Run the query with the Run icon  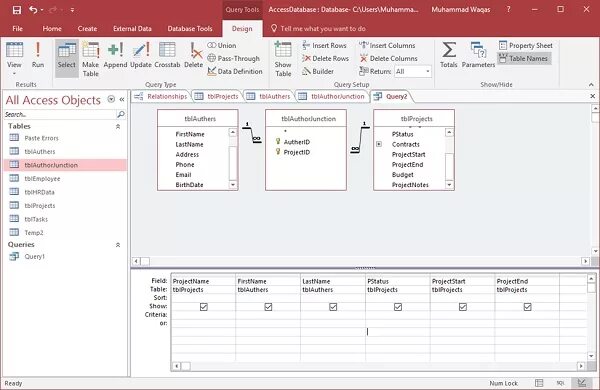(38, 55)
